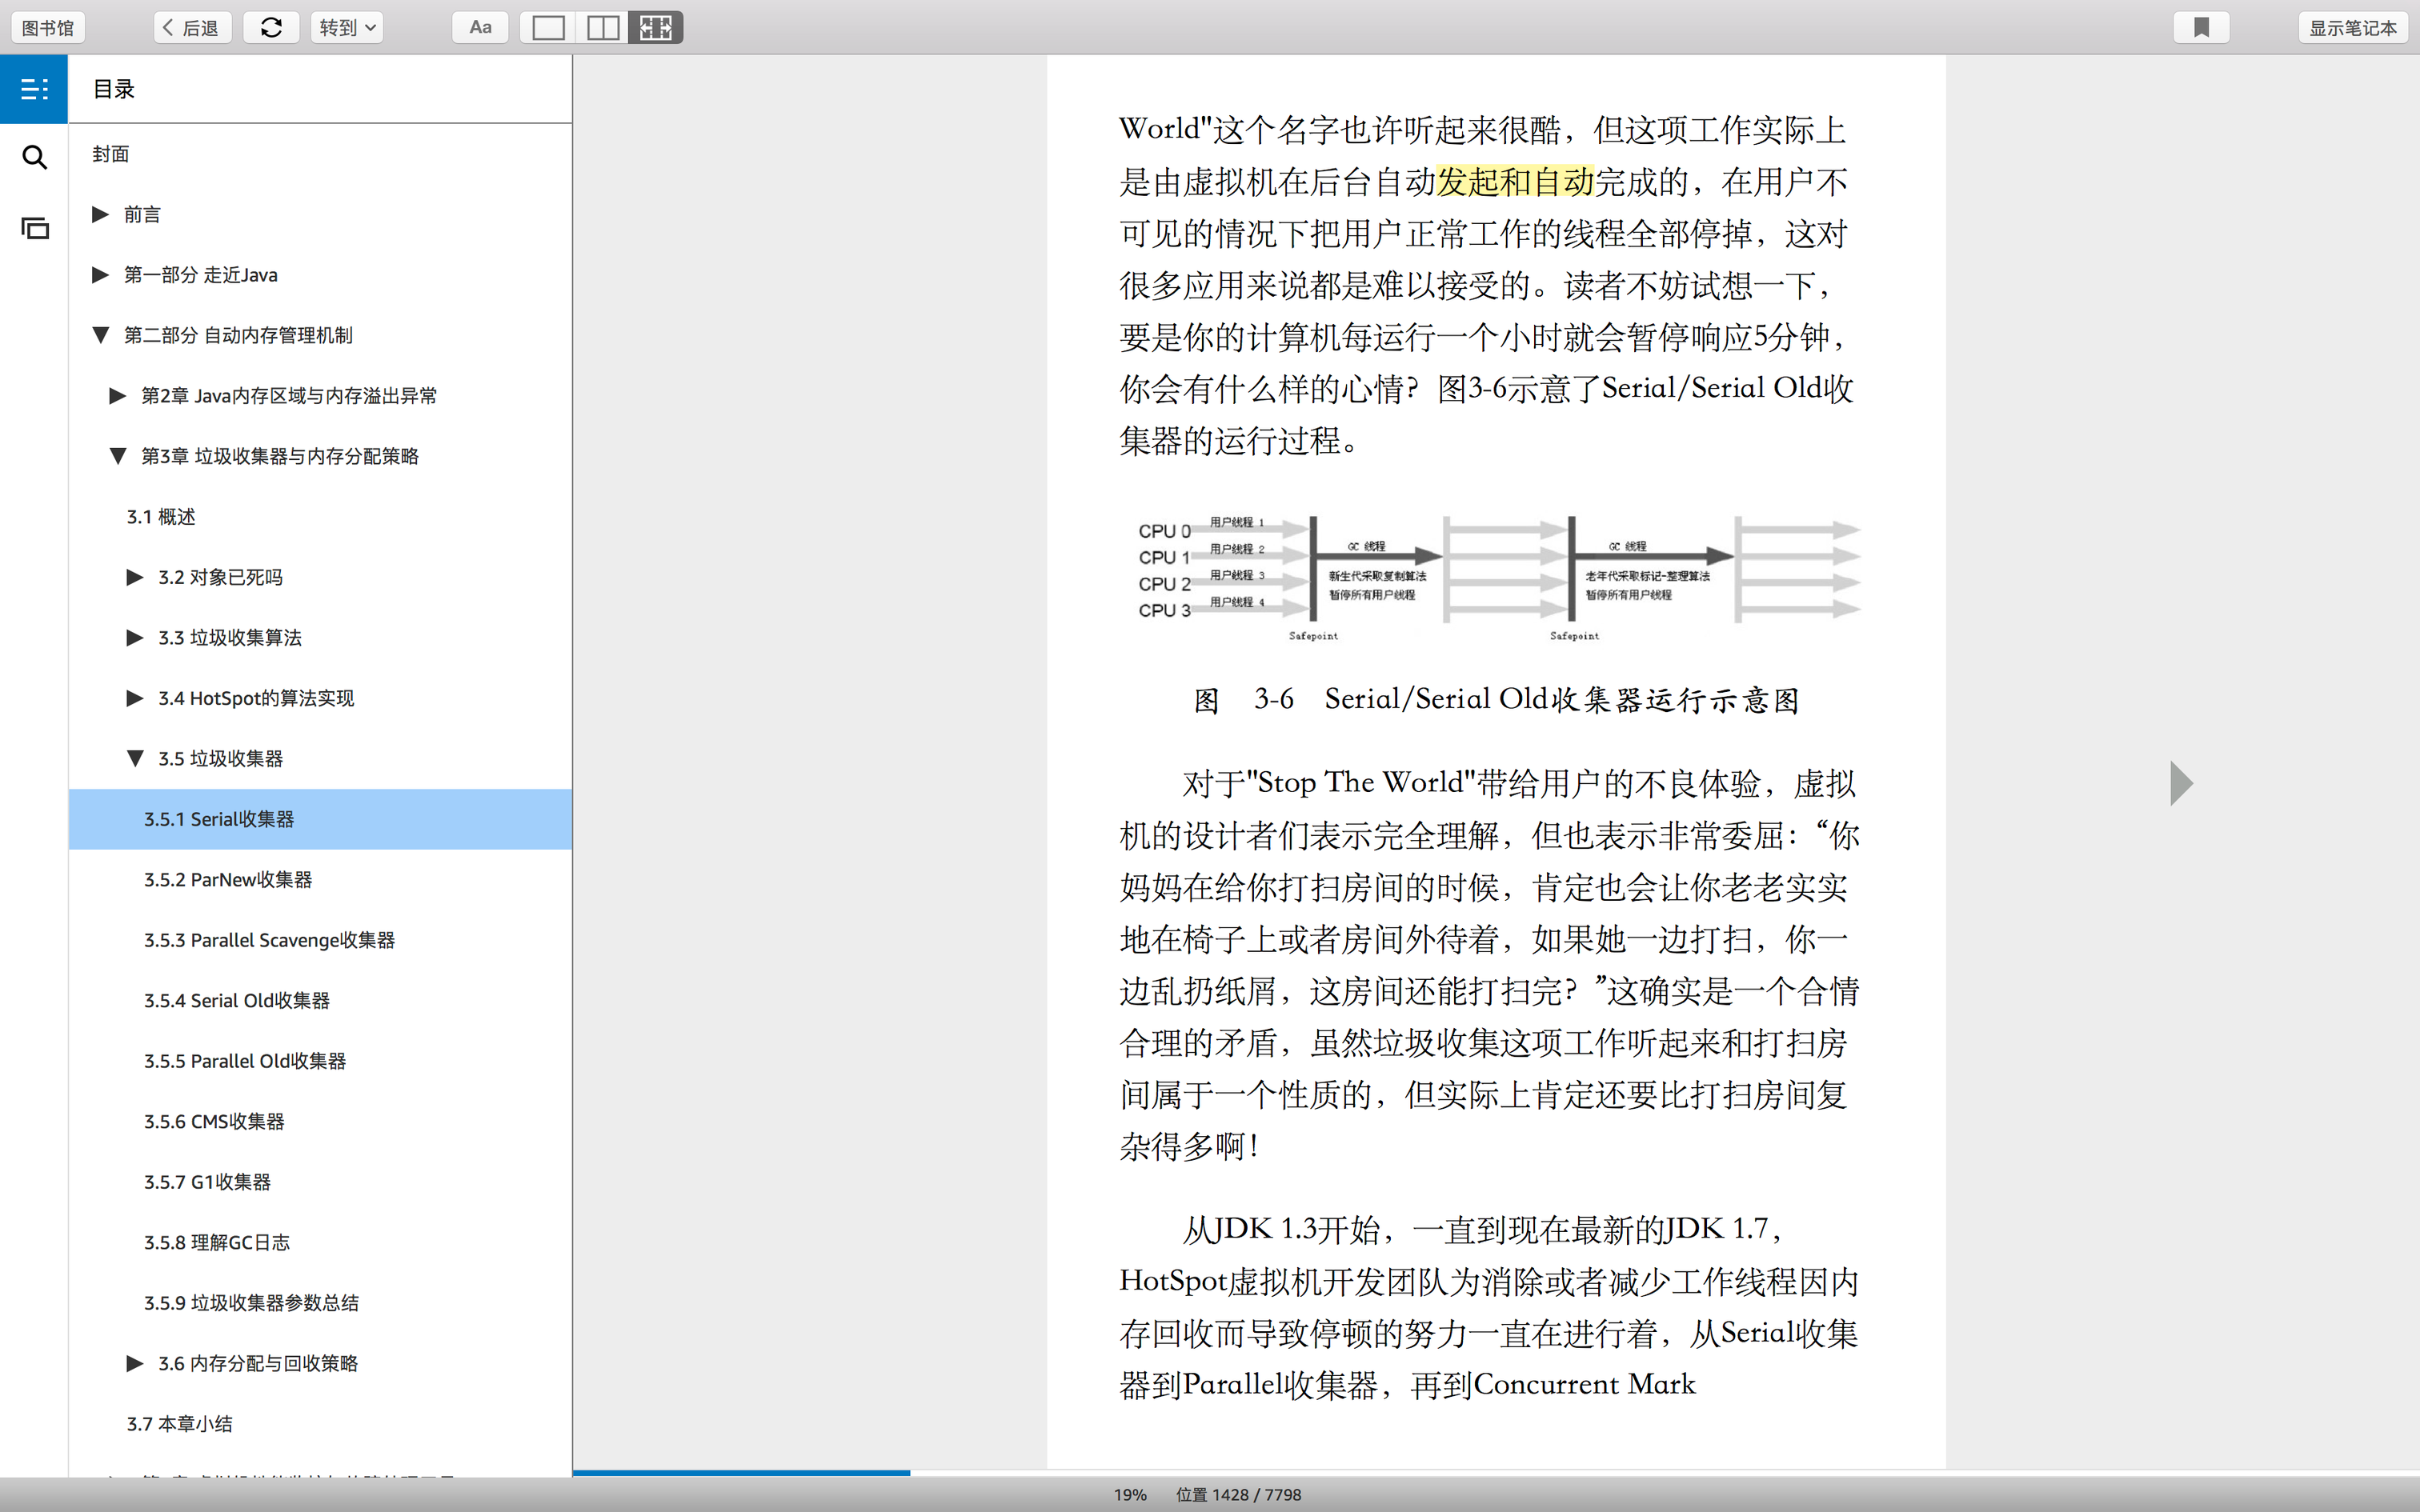Select 3.5.6 CMS收集器 entry
Viewport: 2420px width, 1512px height.
click(214, 1121)
